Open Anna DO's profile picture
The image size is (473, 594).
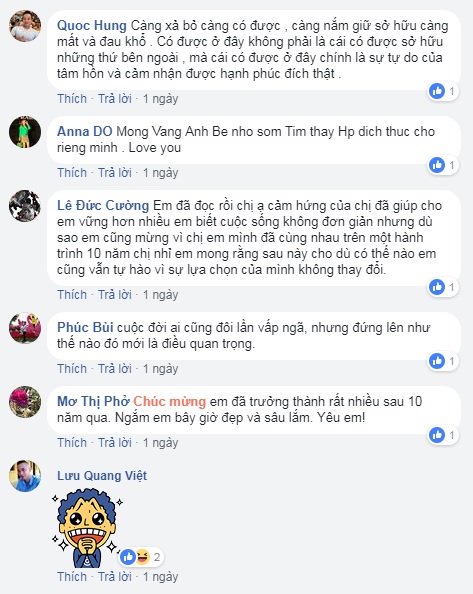25,132
